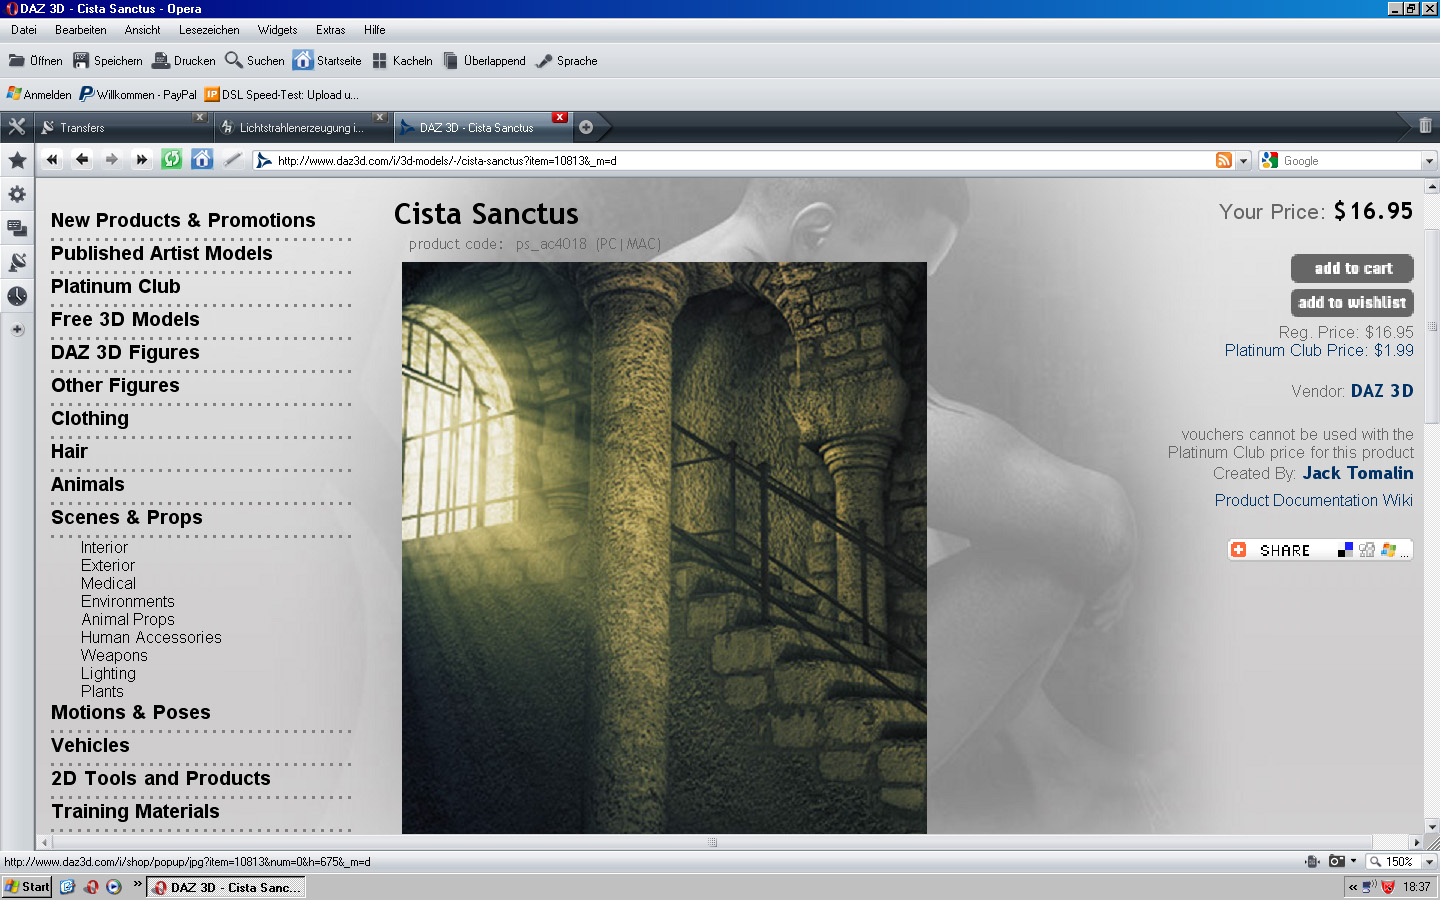Screen dimensions: 1440x900
Task: Click the Rewind navigation button
Action: [52, 160]
